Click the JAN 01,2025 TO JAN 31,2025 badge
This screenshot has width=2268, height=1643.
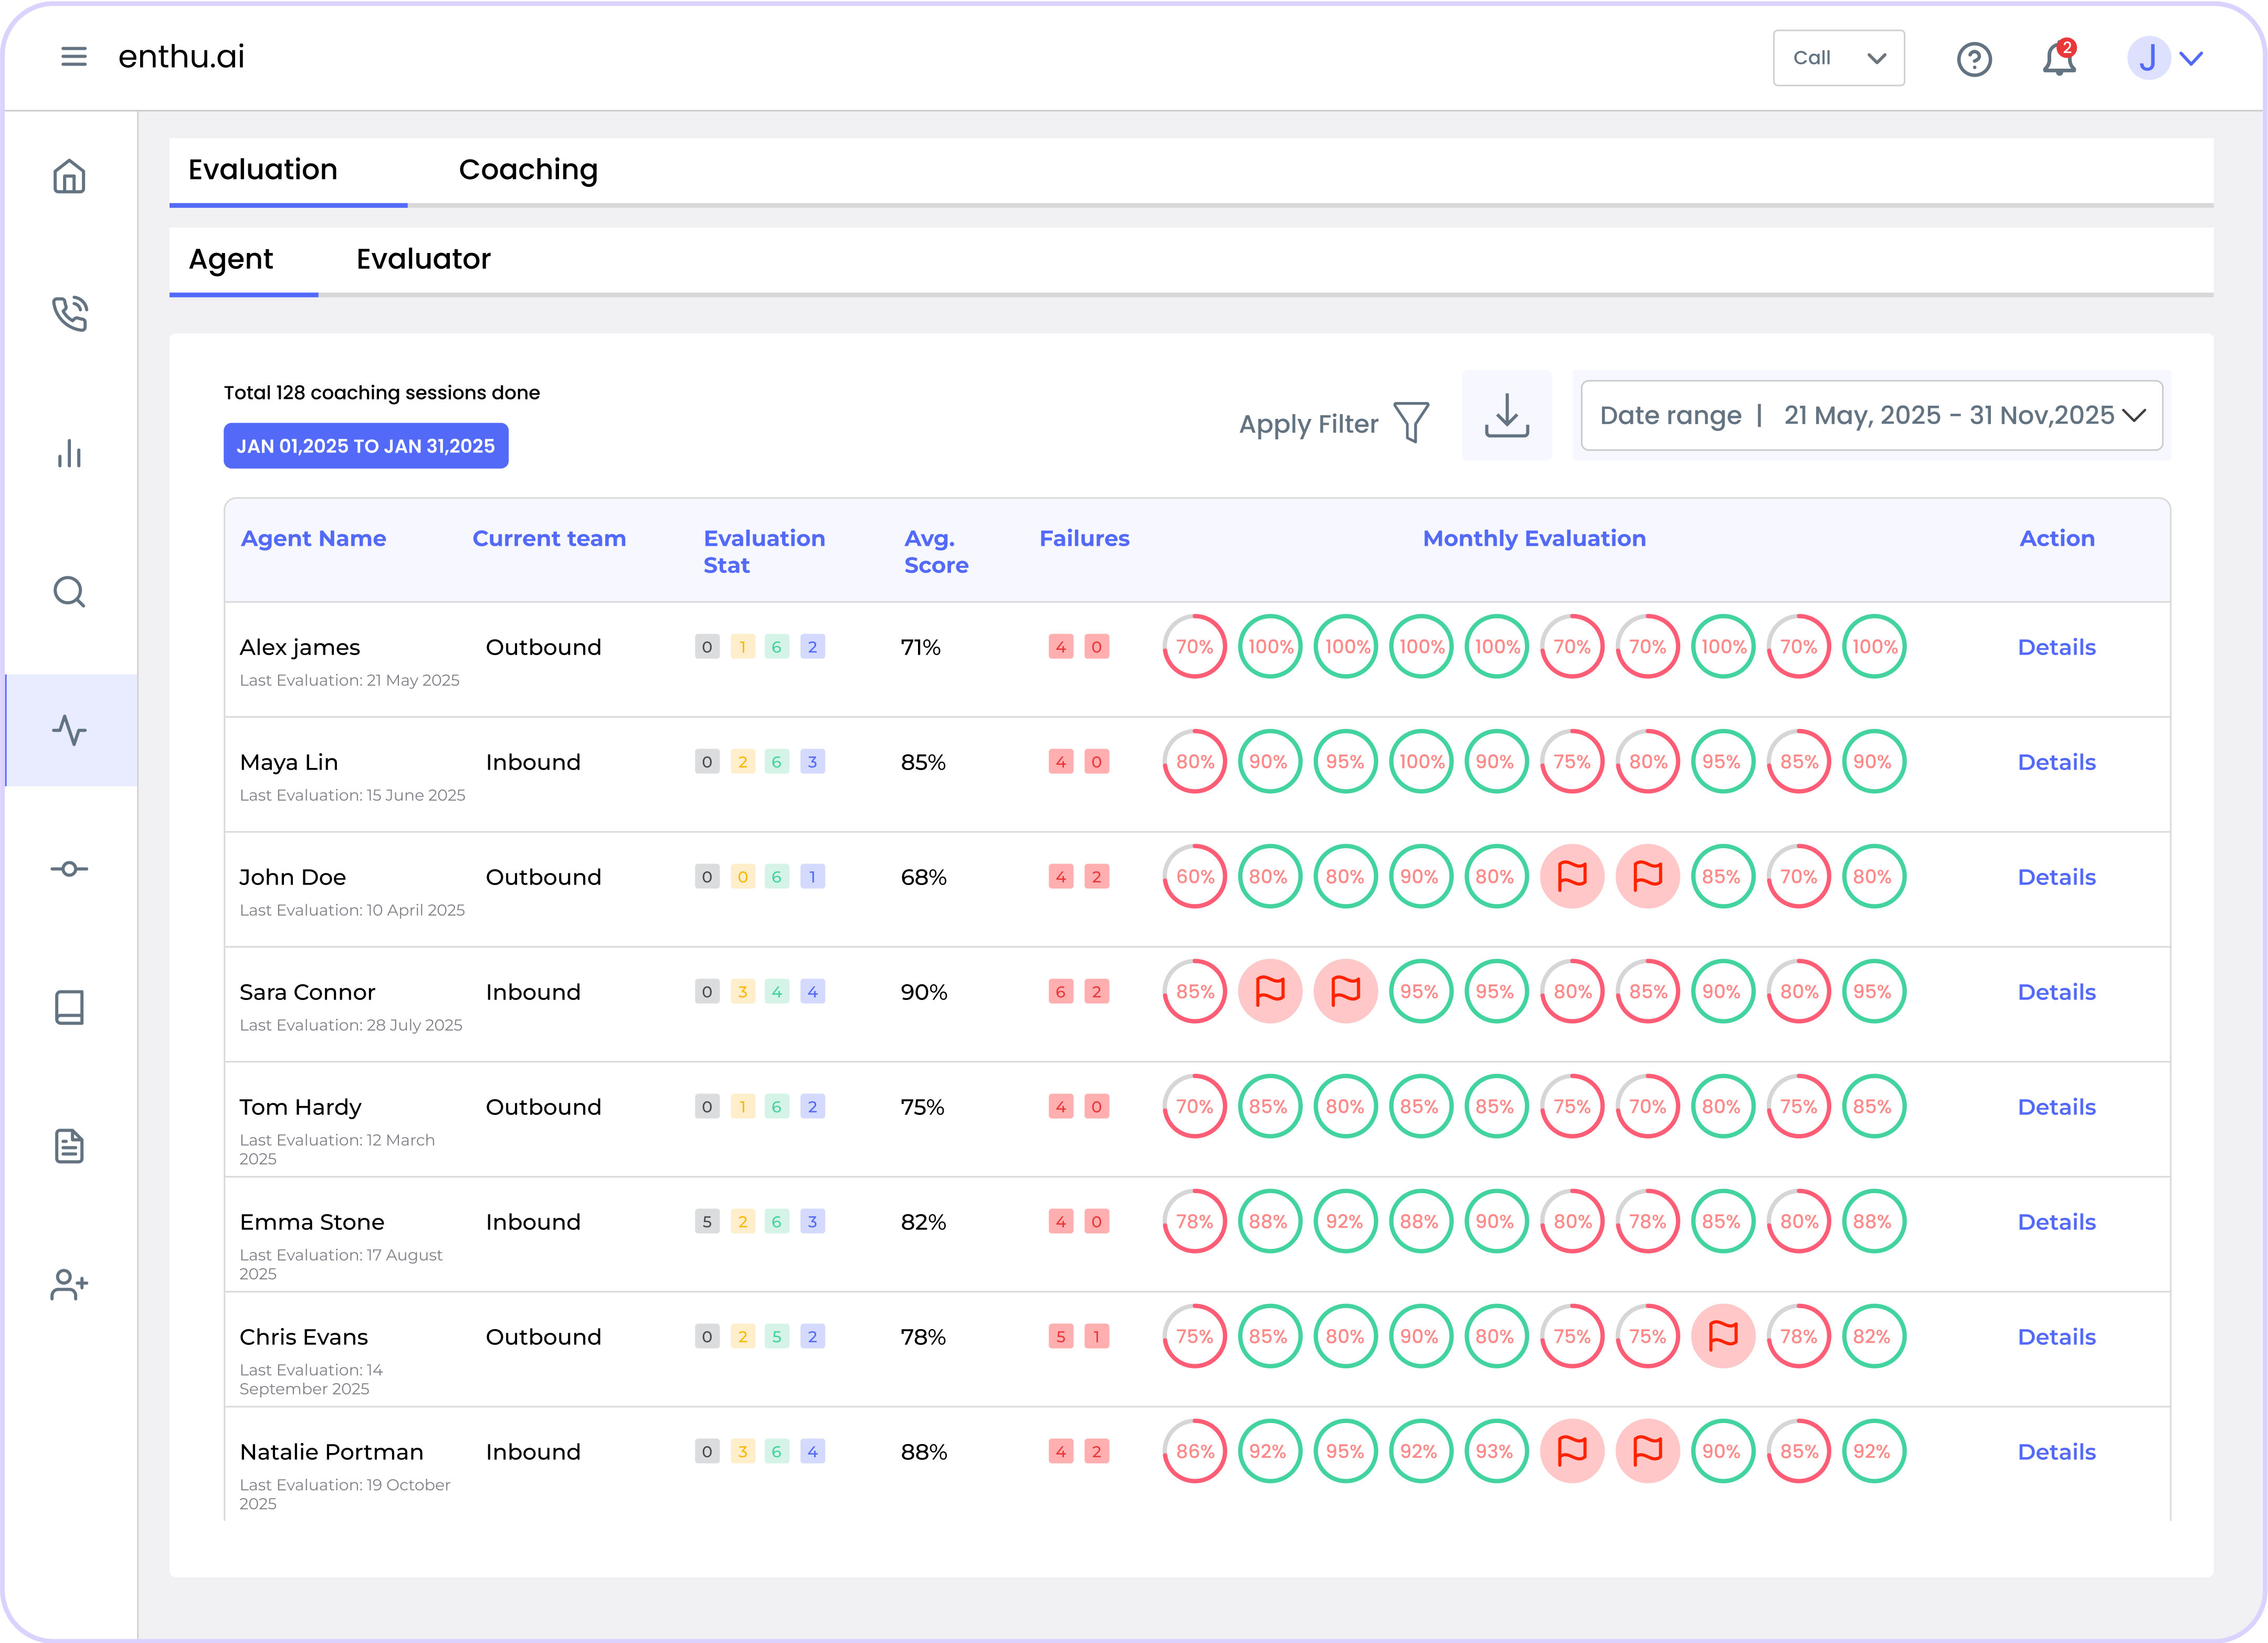(365, 446)
